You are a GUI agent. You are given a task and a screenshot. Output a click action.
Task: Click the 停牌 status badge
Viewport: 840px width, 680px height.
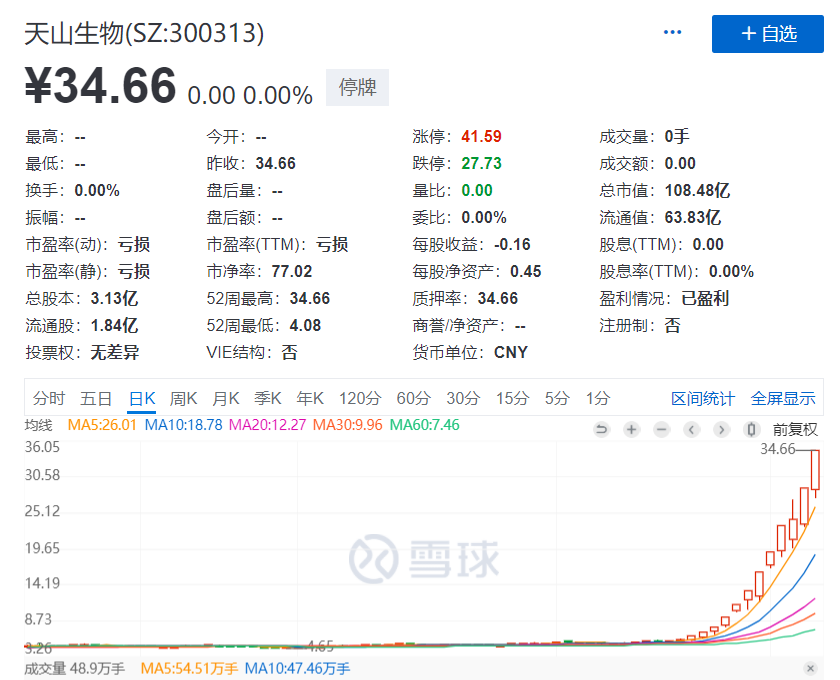click(x=357, y=87)
